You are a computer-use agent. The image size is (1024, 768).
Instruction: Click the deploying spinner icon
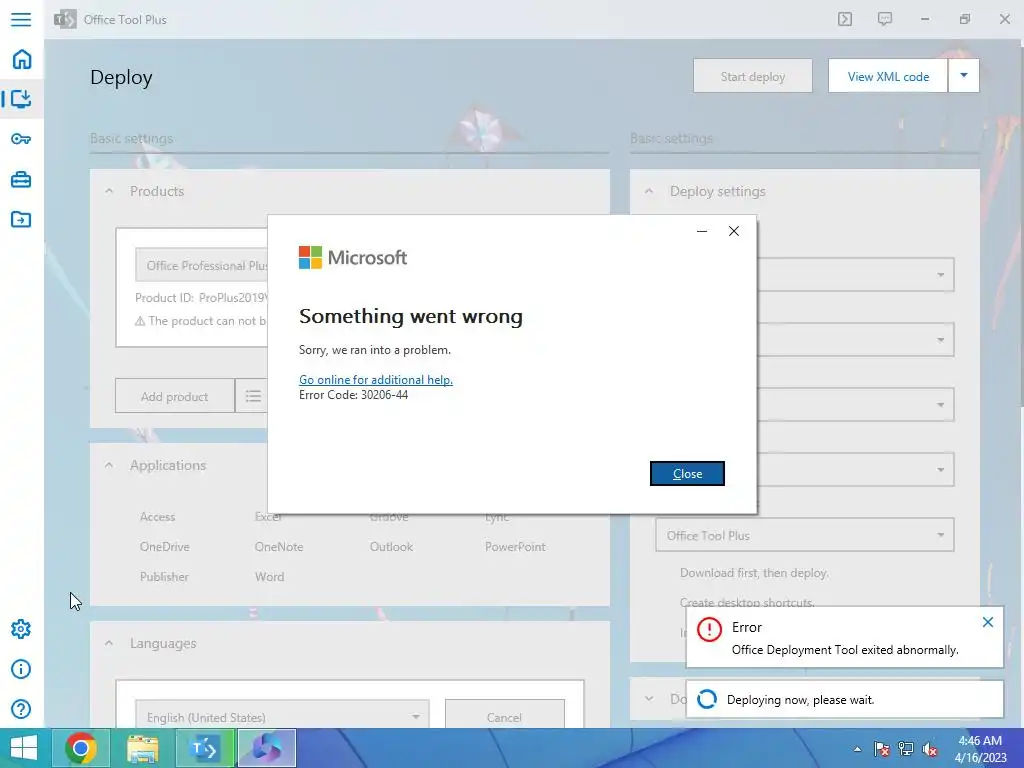click(707, 699)
